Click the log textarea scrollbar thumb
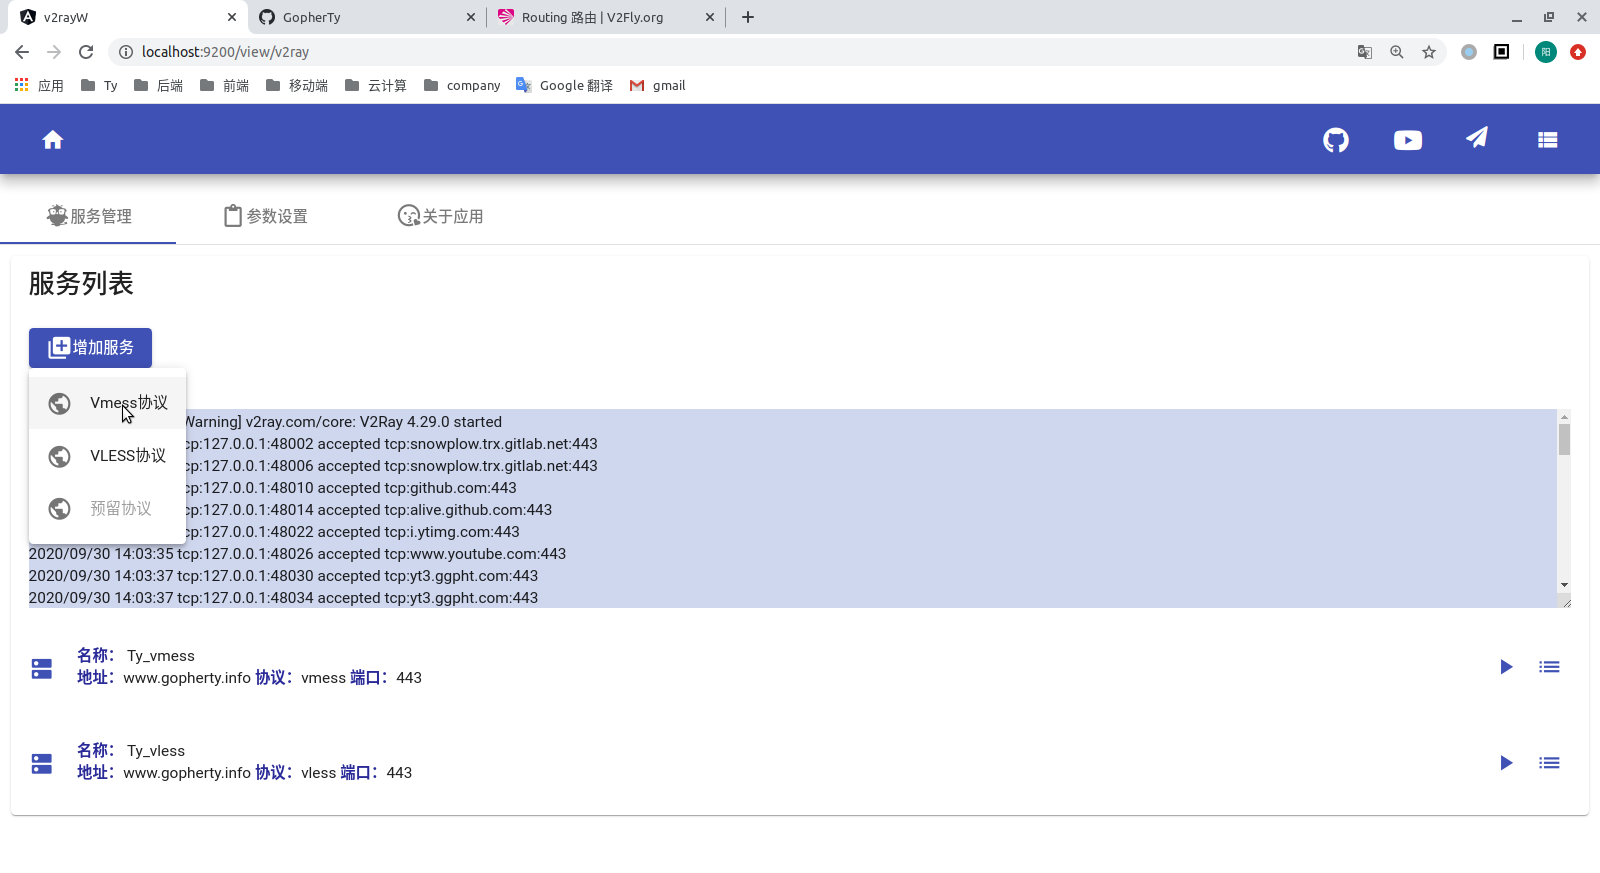Image resolution: width=1600 pixels, height=873 pixels. coord(1564,439)
